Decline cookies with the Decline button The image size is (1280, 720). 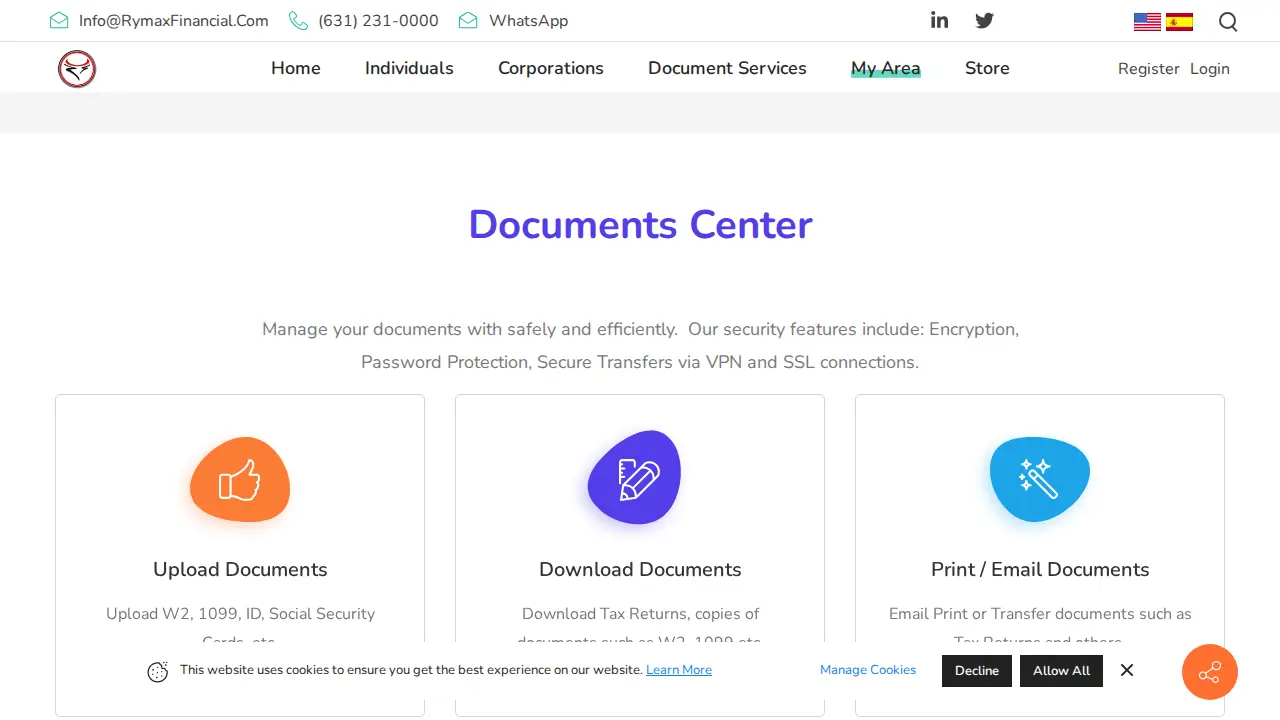click(x=977, y=671)
